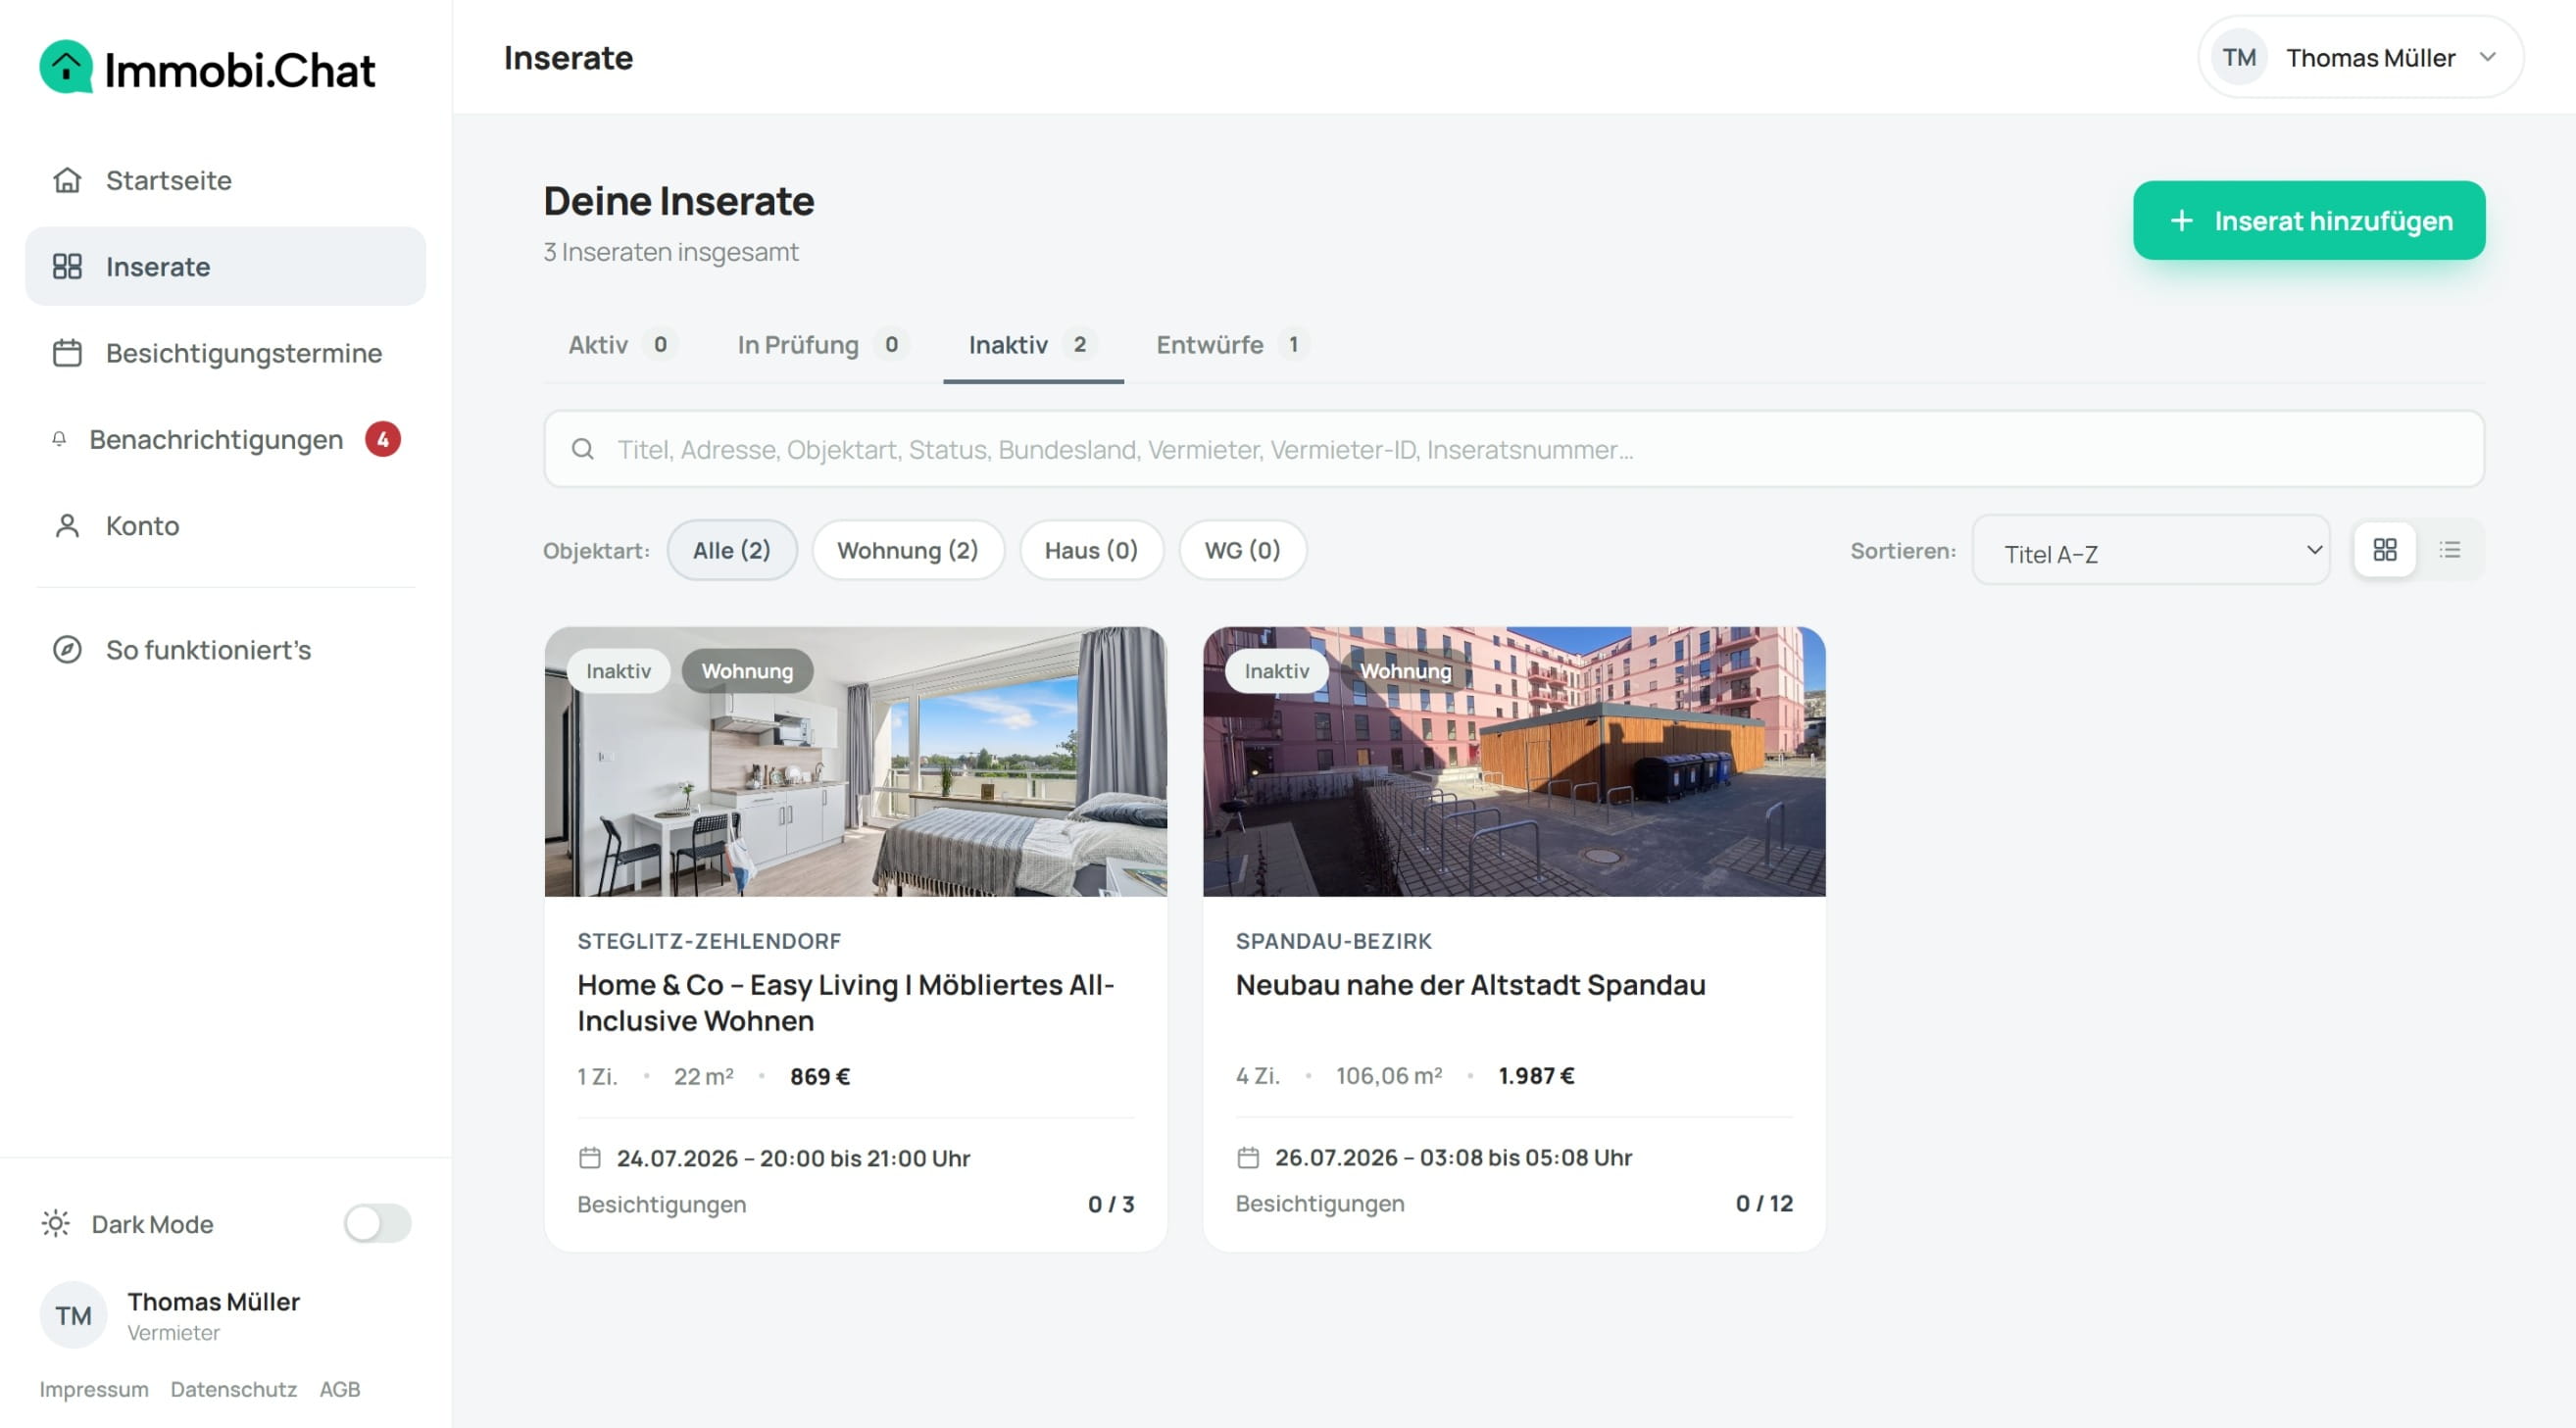2576x1428 pixels.
Task: Open the Datenschutz link
Action: coord(233,1388)
